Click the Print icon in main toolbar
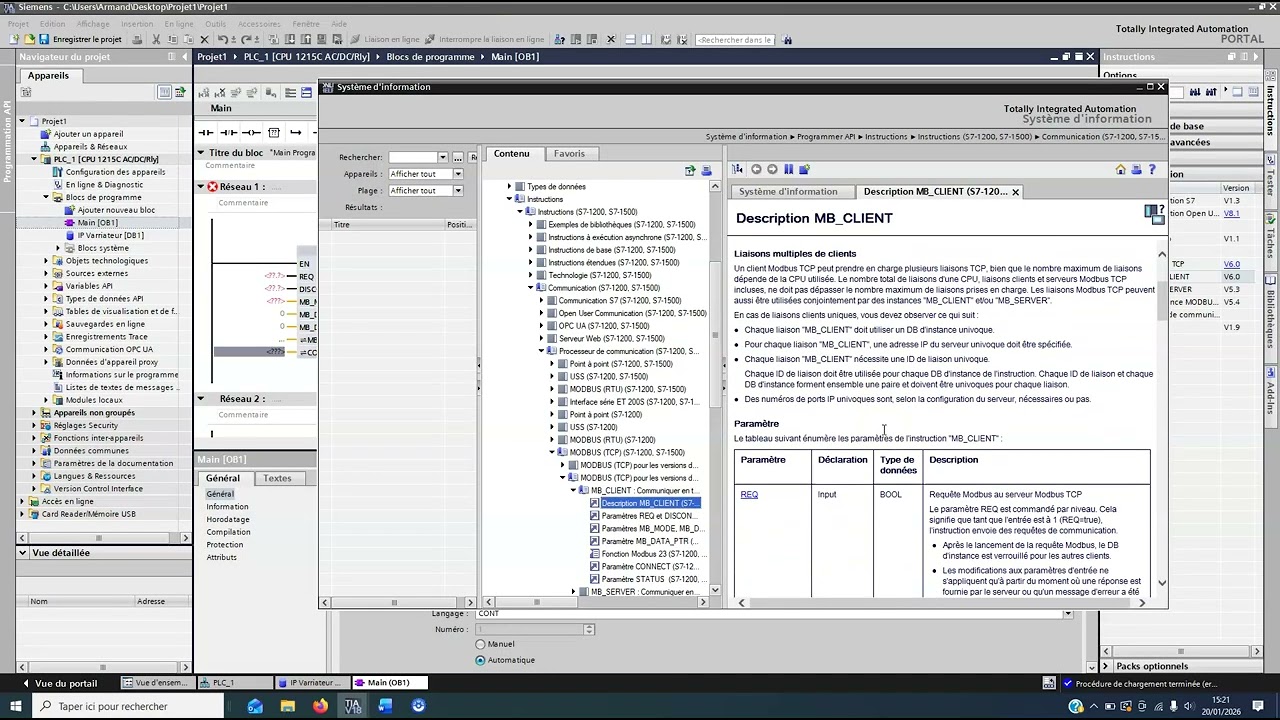The image size is (1280, 720). pyautogui.click(x=138, y=39)
